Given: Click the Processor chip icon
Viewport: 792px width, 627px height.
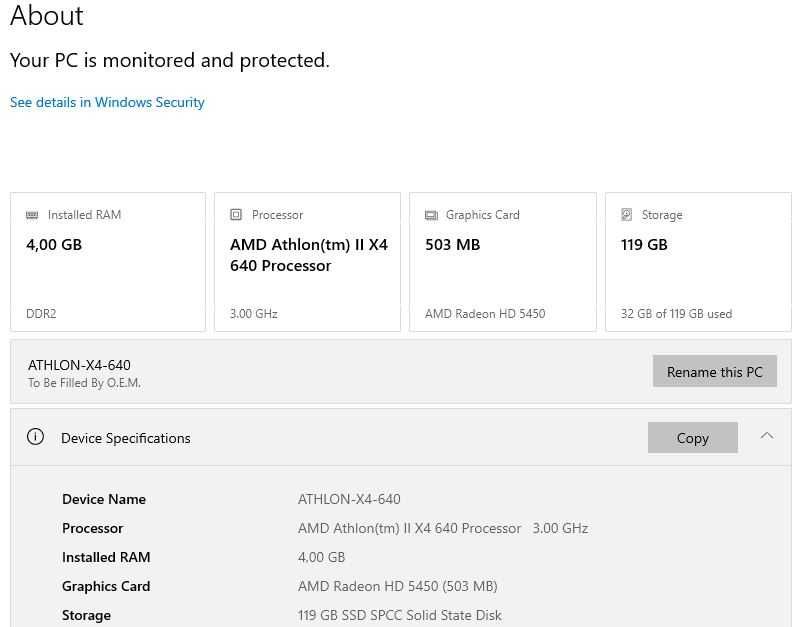Looking at the screenshot, I should tap(236, 215).
